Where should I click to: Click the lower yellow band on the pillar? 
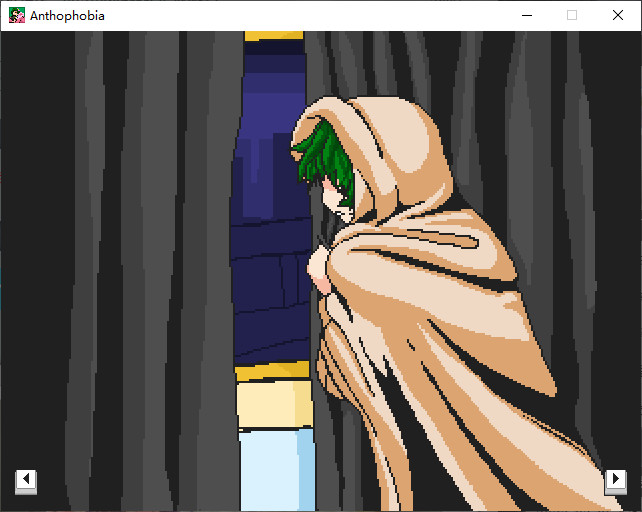pos(272,373)
